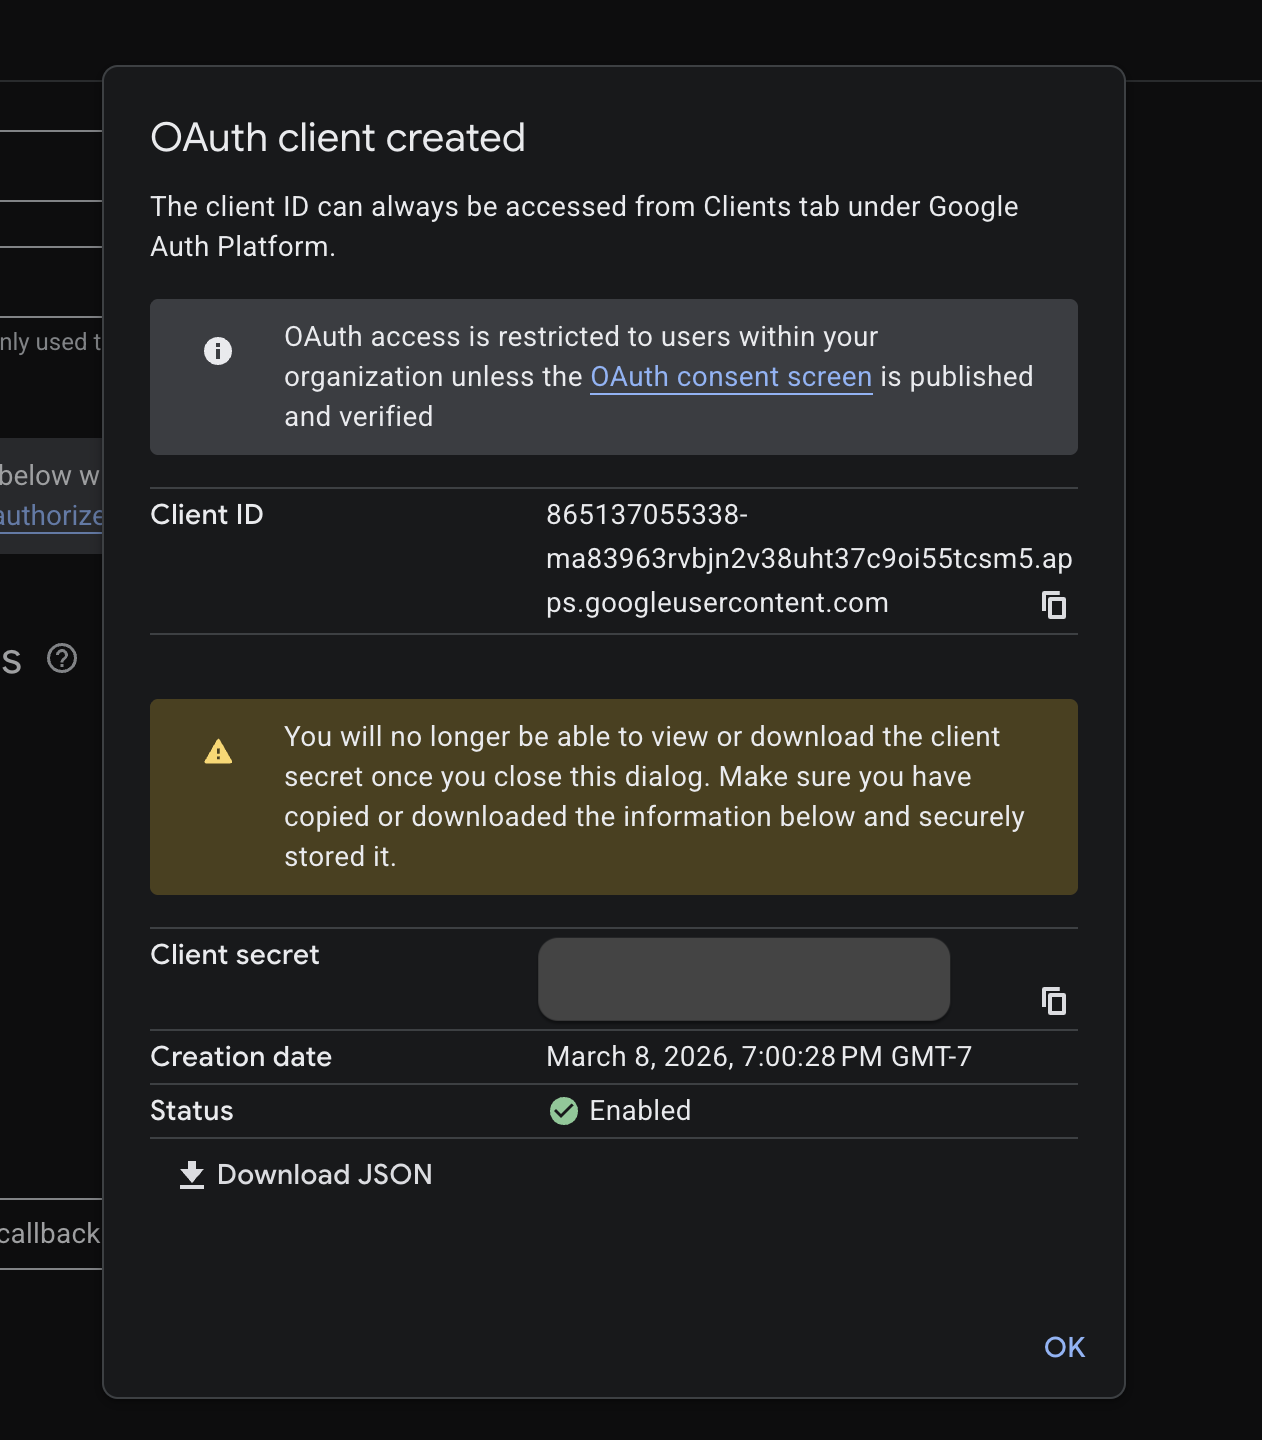This screenshot has width=1262, height=1440.
Task: Click the 'The client ID can always be accessed' text
Action: coord(584,227)
